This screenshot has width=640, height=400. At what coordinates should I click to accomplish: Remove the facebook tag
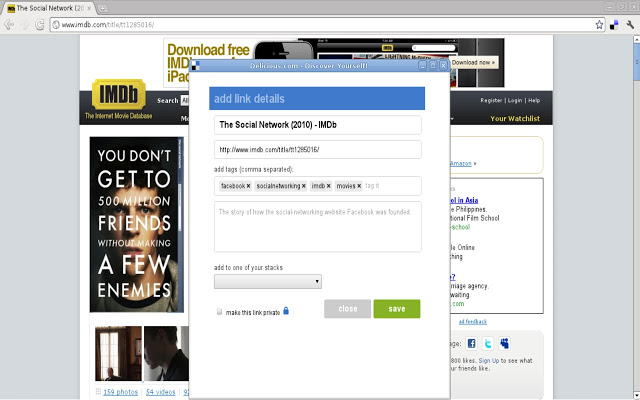[248, 186]
